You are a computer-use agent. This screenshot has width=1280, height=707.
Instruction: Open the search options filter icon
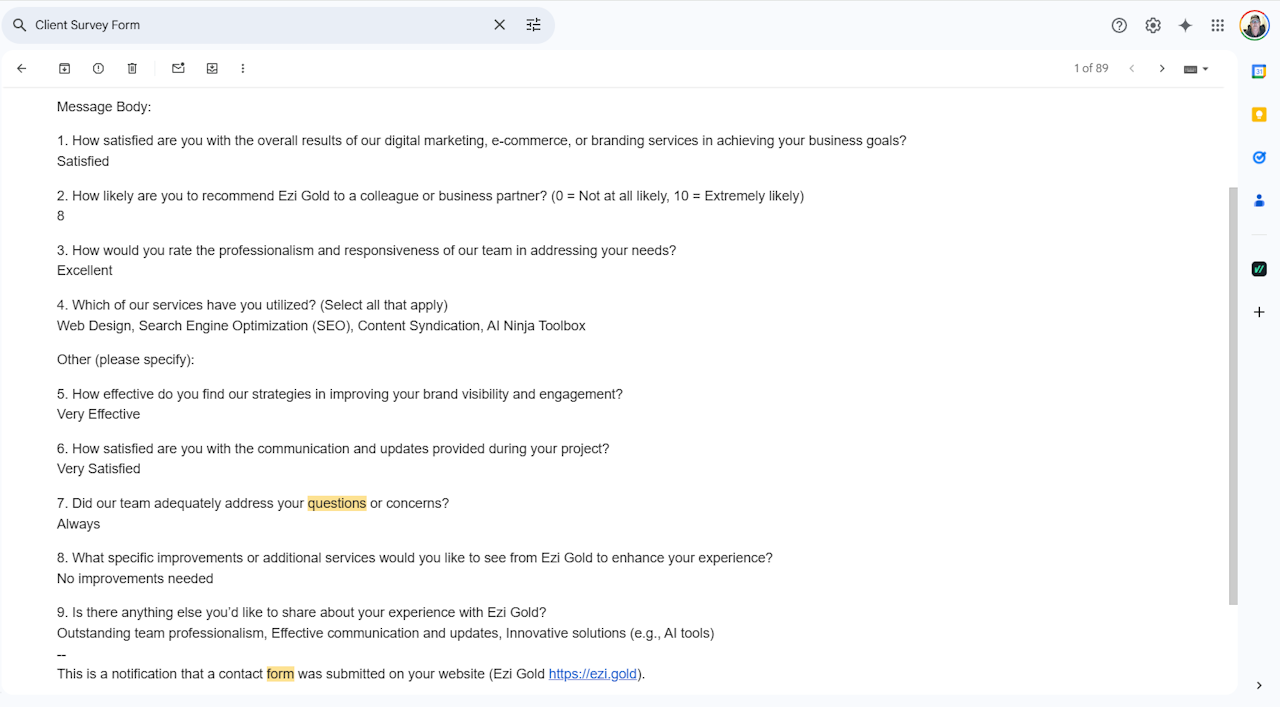(534, 25)
